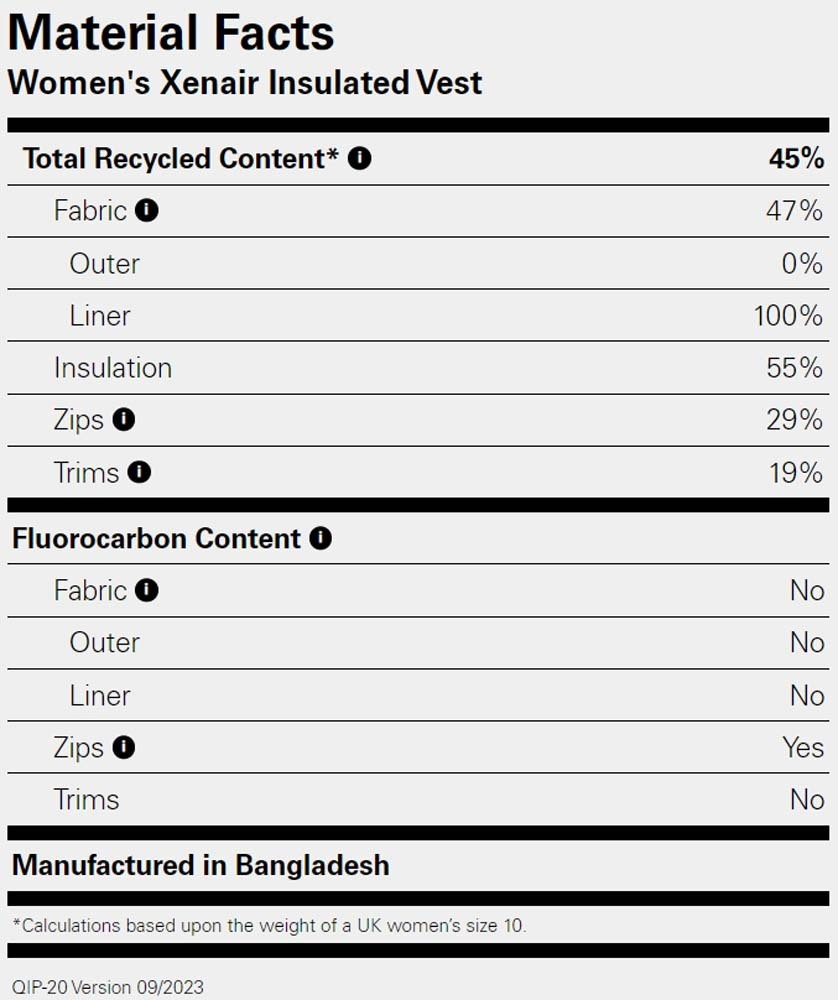Click info icon beside Fluorocarbon Content heading
The width and height of the screenshot is (838, 1000).
click(320, 538)
